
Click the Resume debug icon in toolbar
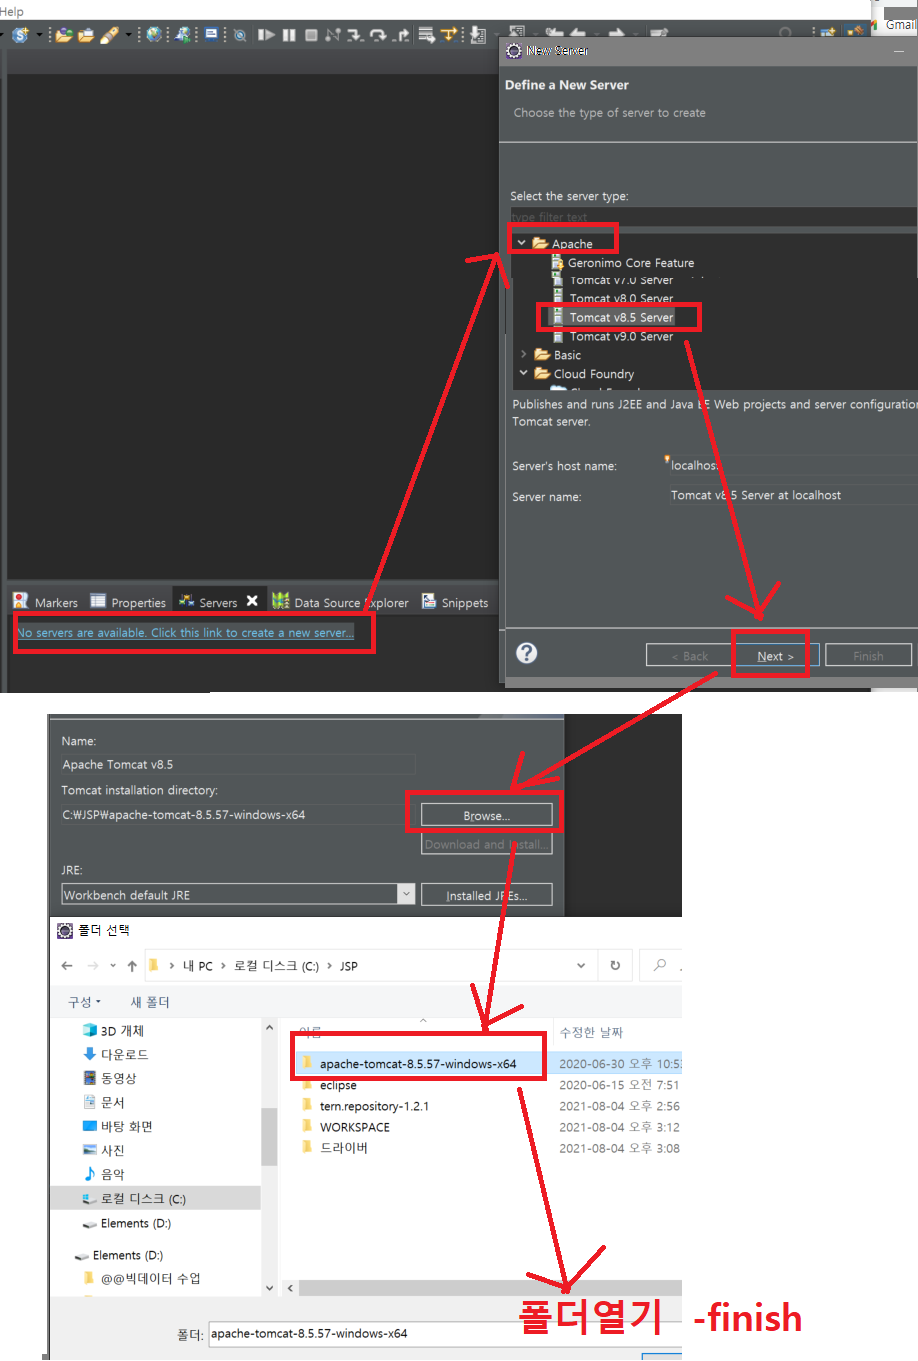[266, 35]
